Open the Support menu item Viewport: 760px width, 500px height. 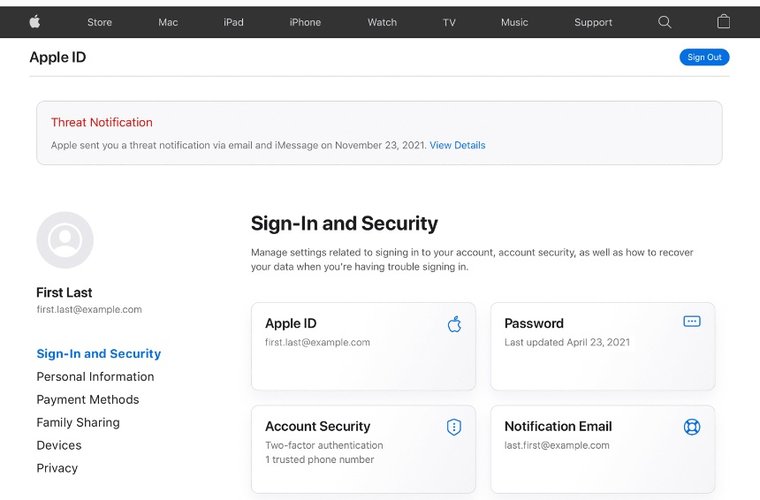593,22
